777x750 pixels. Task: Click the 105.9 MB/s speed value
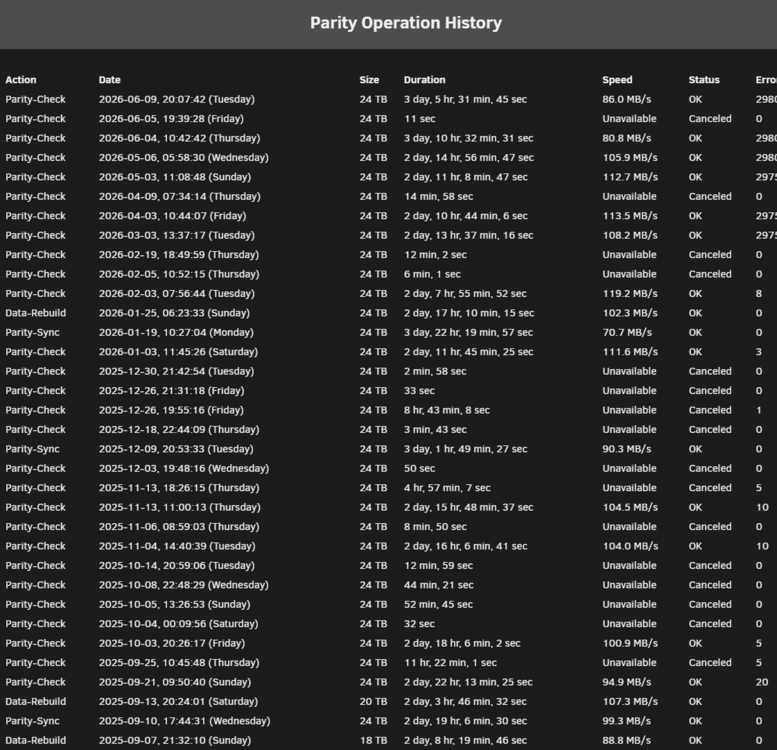tap(630, 158)
